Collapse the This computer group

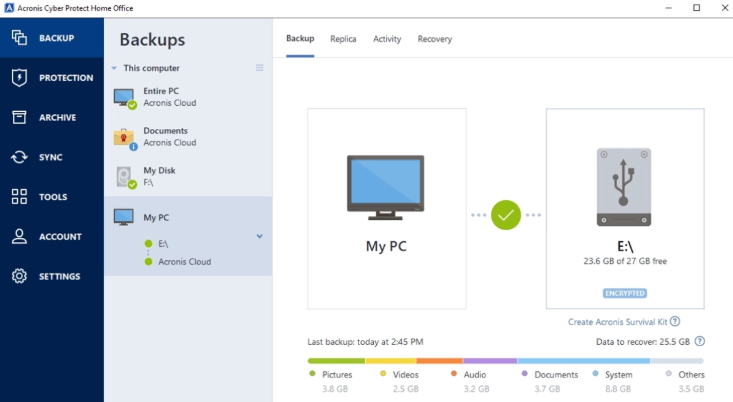pyautogui.click(x=114, y=68)
